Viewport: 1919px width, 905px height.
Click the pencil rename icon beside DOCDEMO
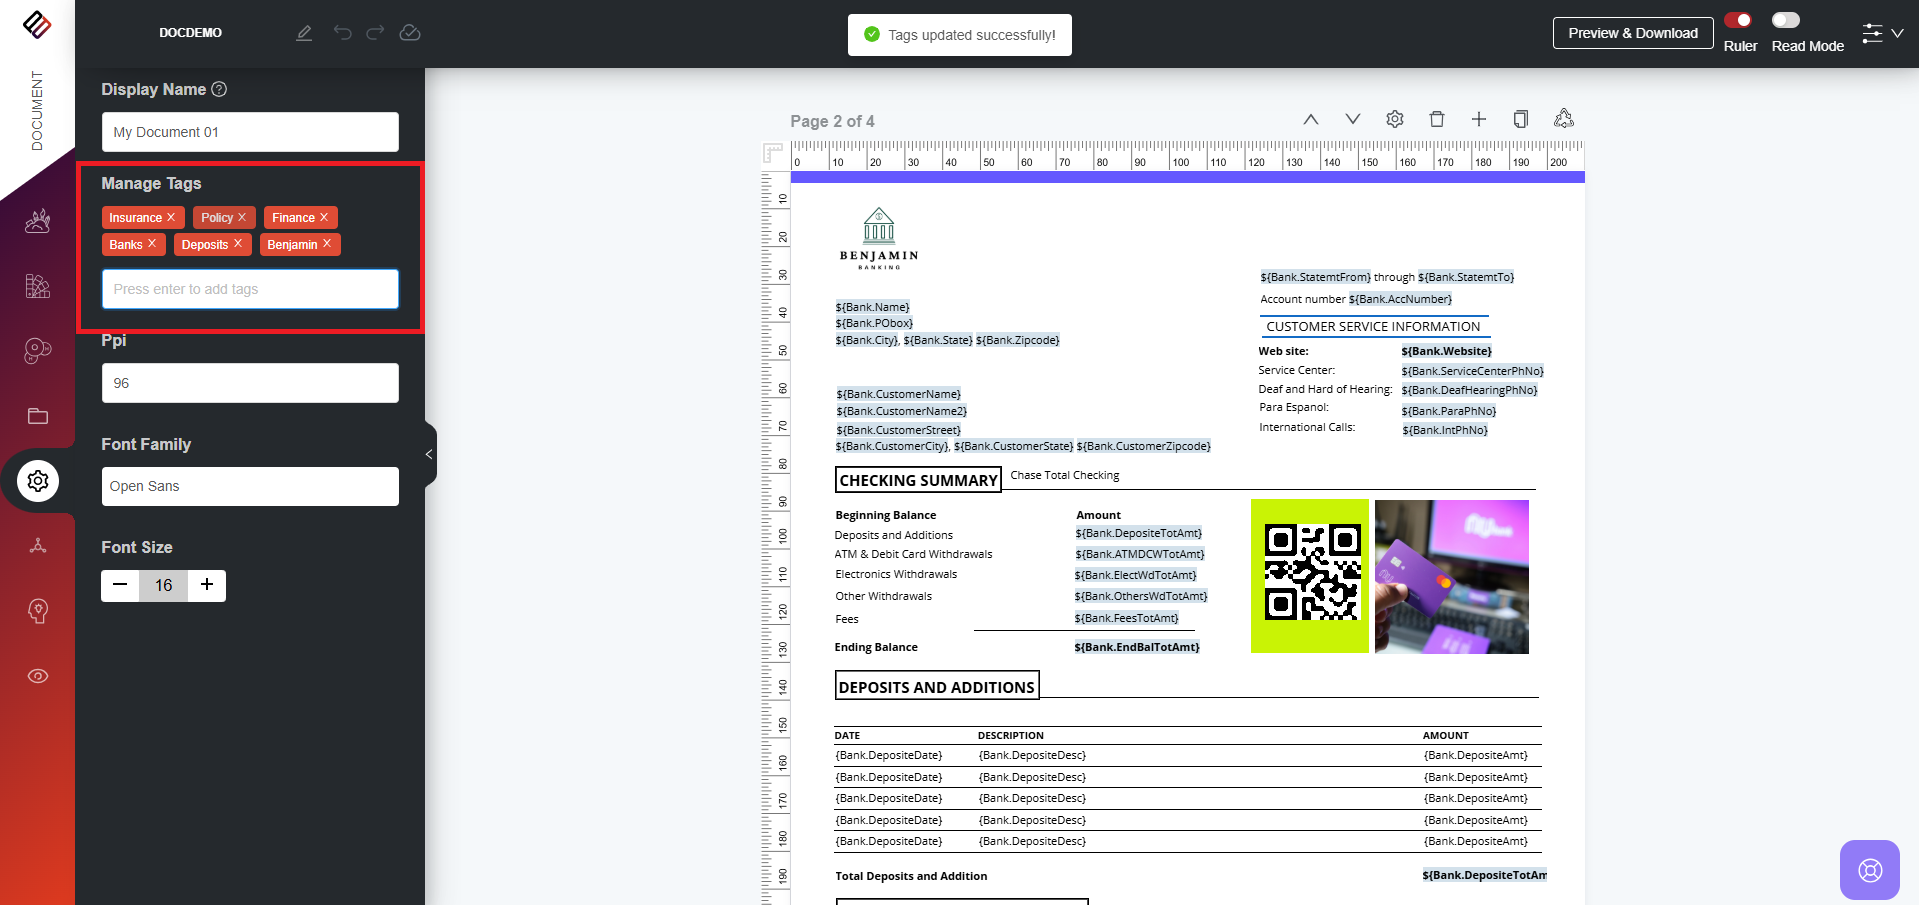(304, 33)
